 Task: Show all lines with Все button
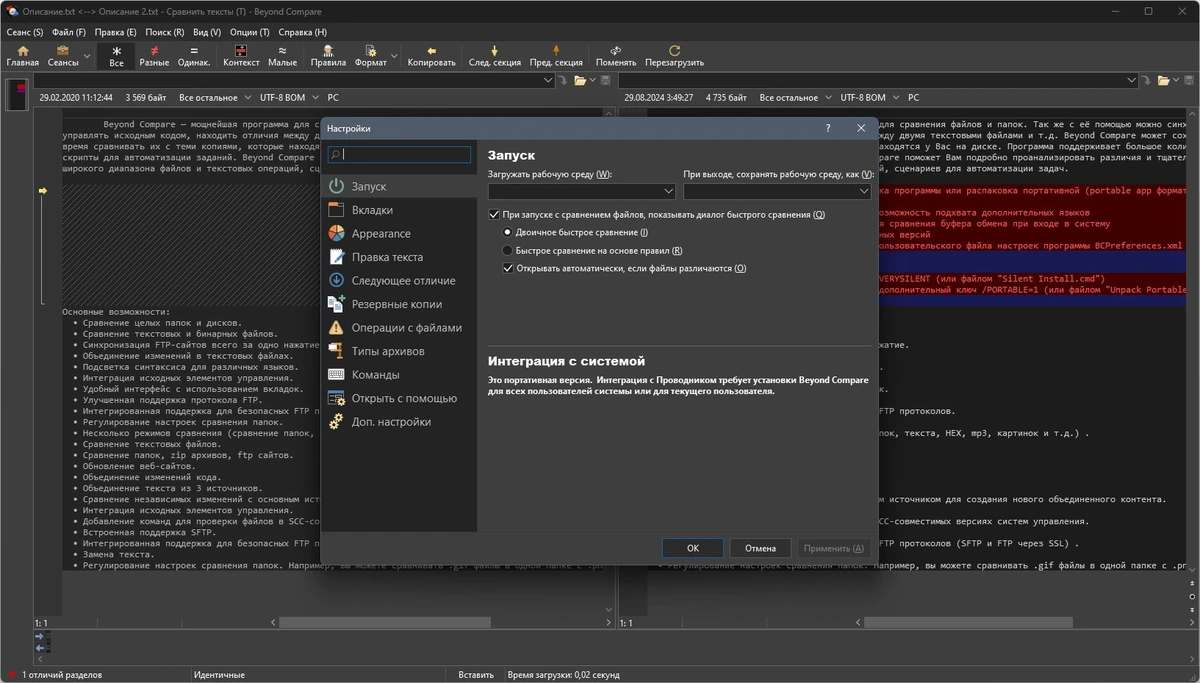[x=117, y=56]
